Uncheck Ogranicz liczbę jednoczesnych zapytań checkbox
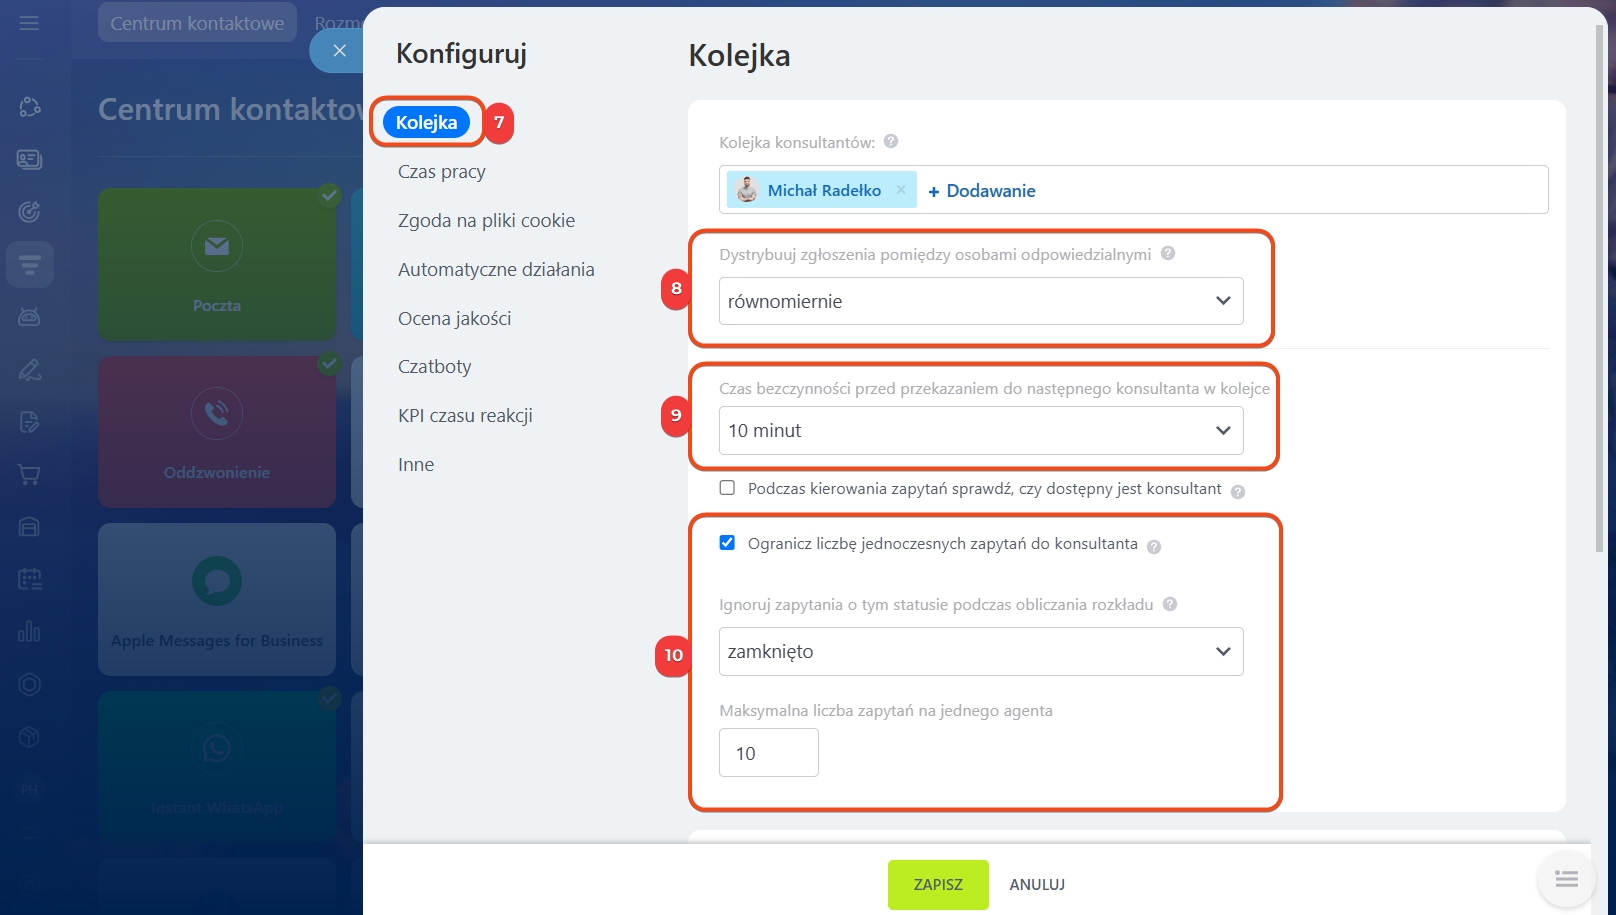 (x=727, y=543)
